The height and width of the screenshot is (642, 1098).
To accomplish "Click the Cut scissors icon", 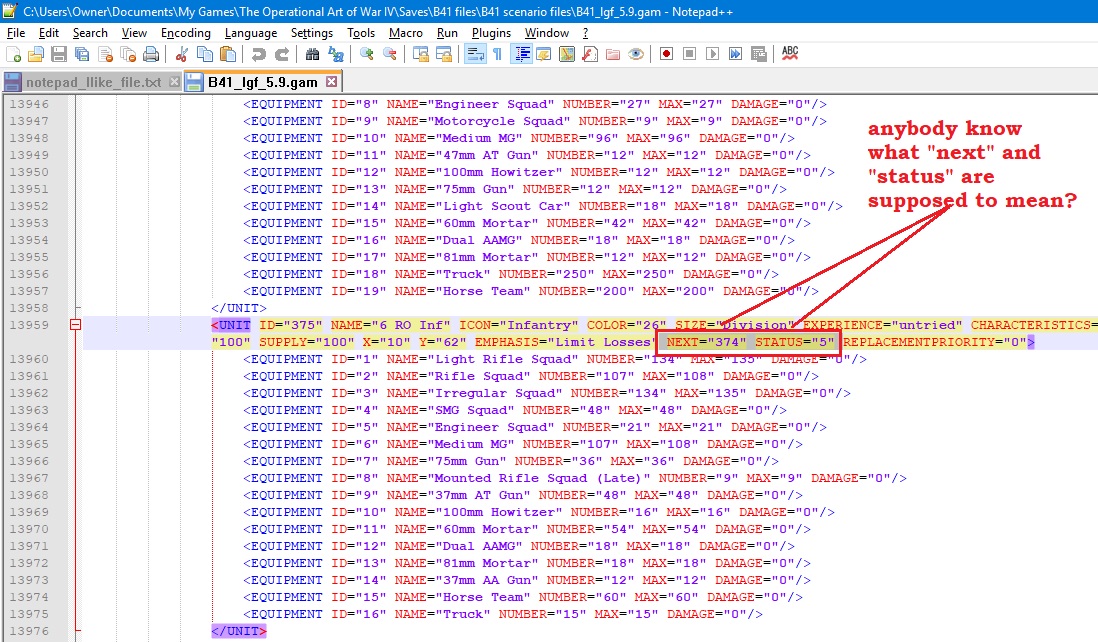I will [181, 54].
